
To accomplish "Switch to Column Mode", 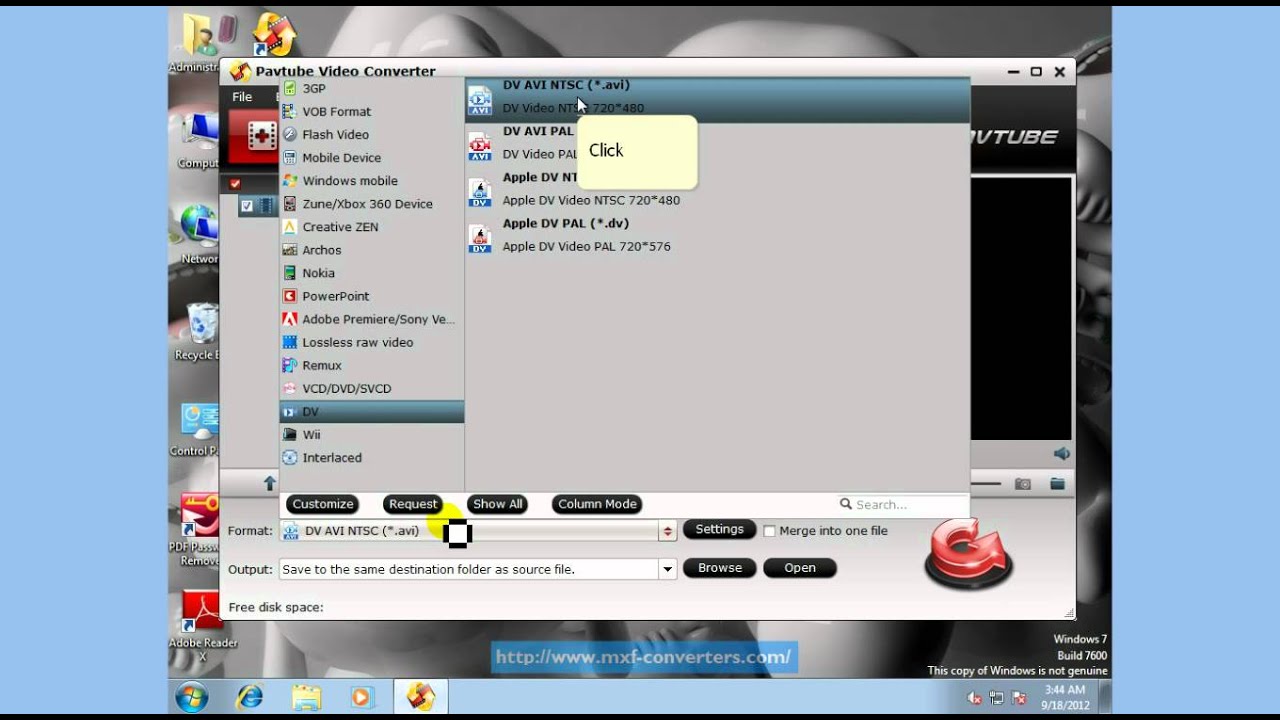I will pyautogui.click(x=597, y=504).
